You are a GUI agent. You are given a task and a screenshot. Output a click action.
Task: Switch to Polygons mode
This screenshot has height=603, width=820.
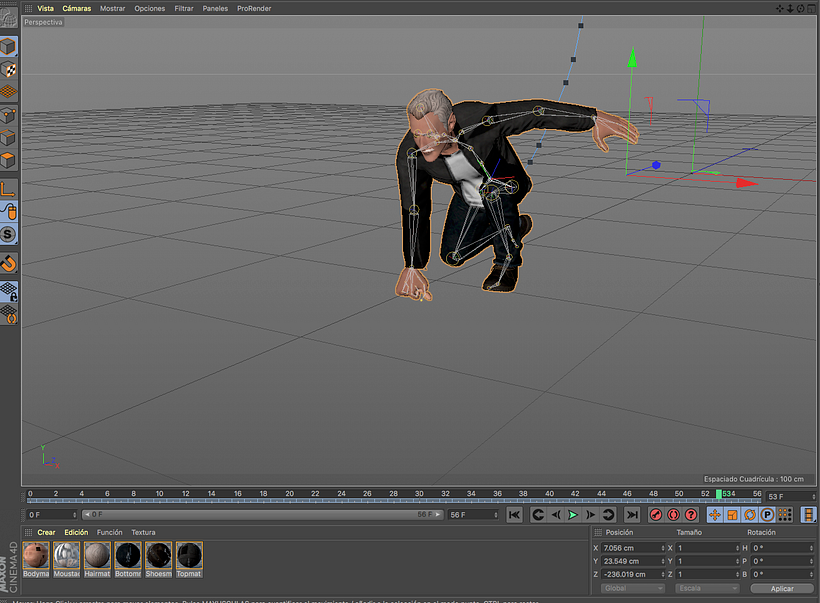[8, 160]
